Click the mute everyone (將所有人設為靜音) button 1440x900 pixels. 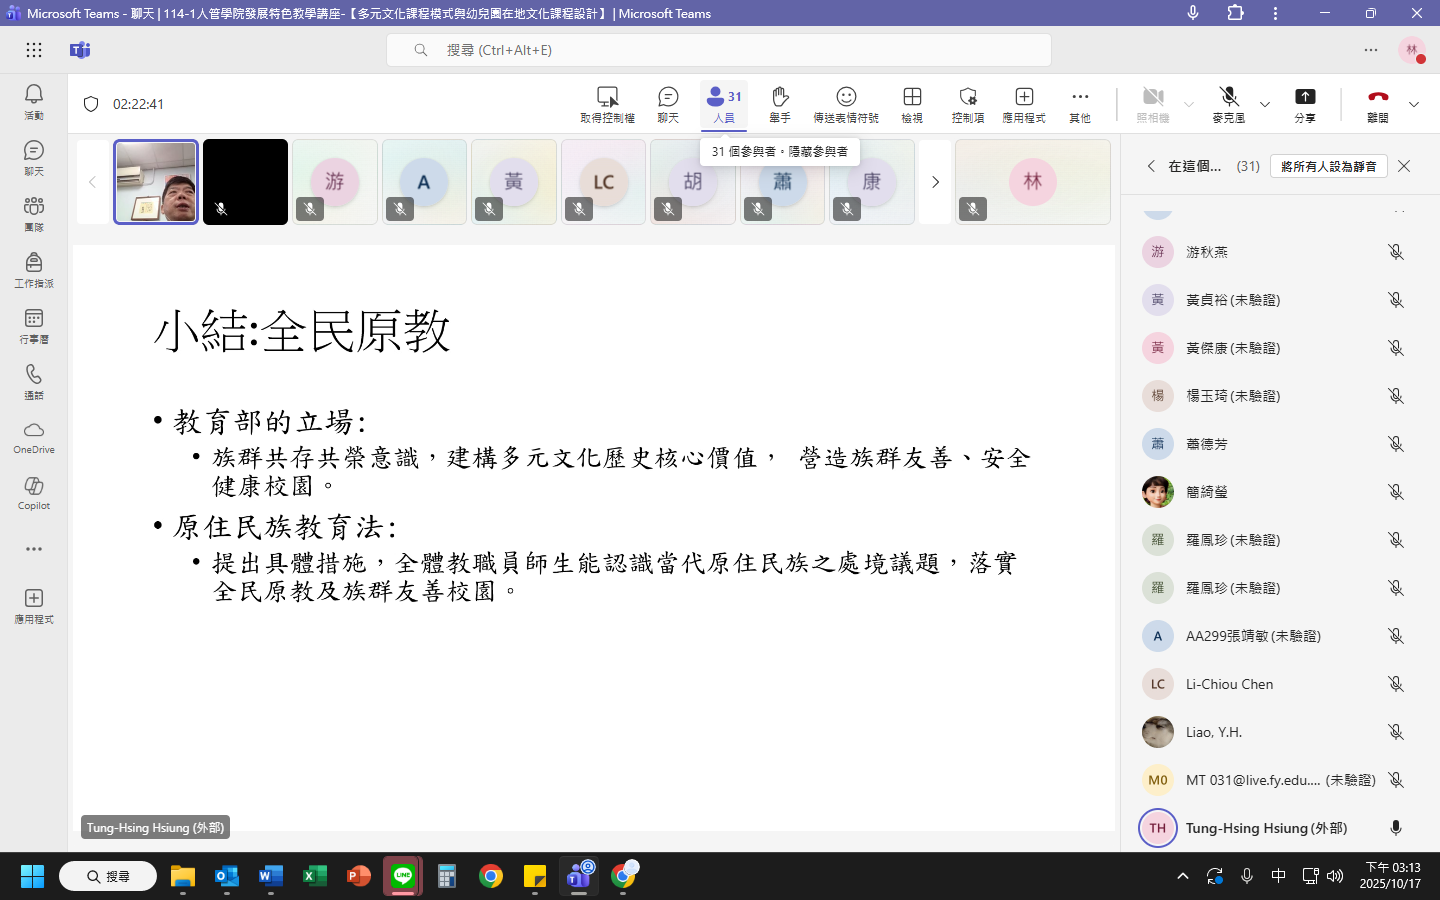point(1328,166)
